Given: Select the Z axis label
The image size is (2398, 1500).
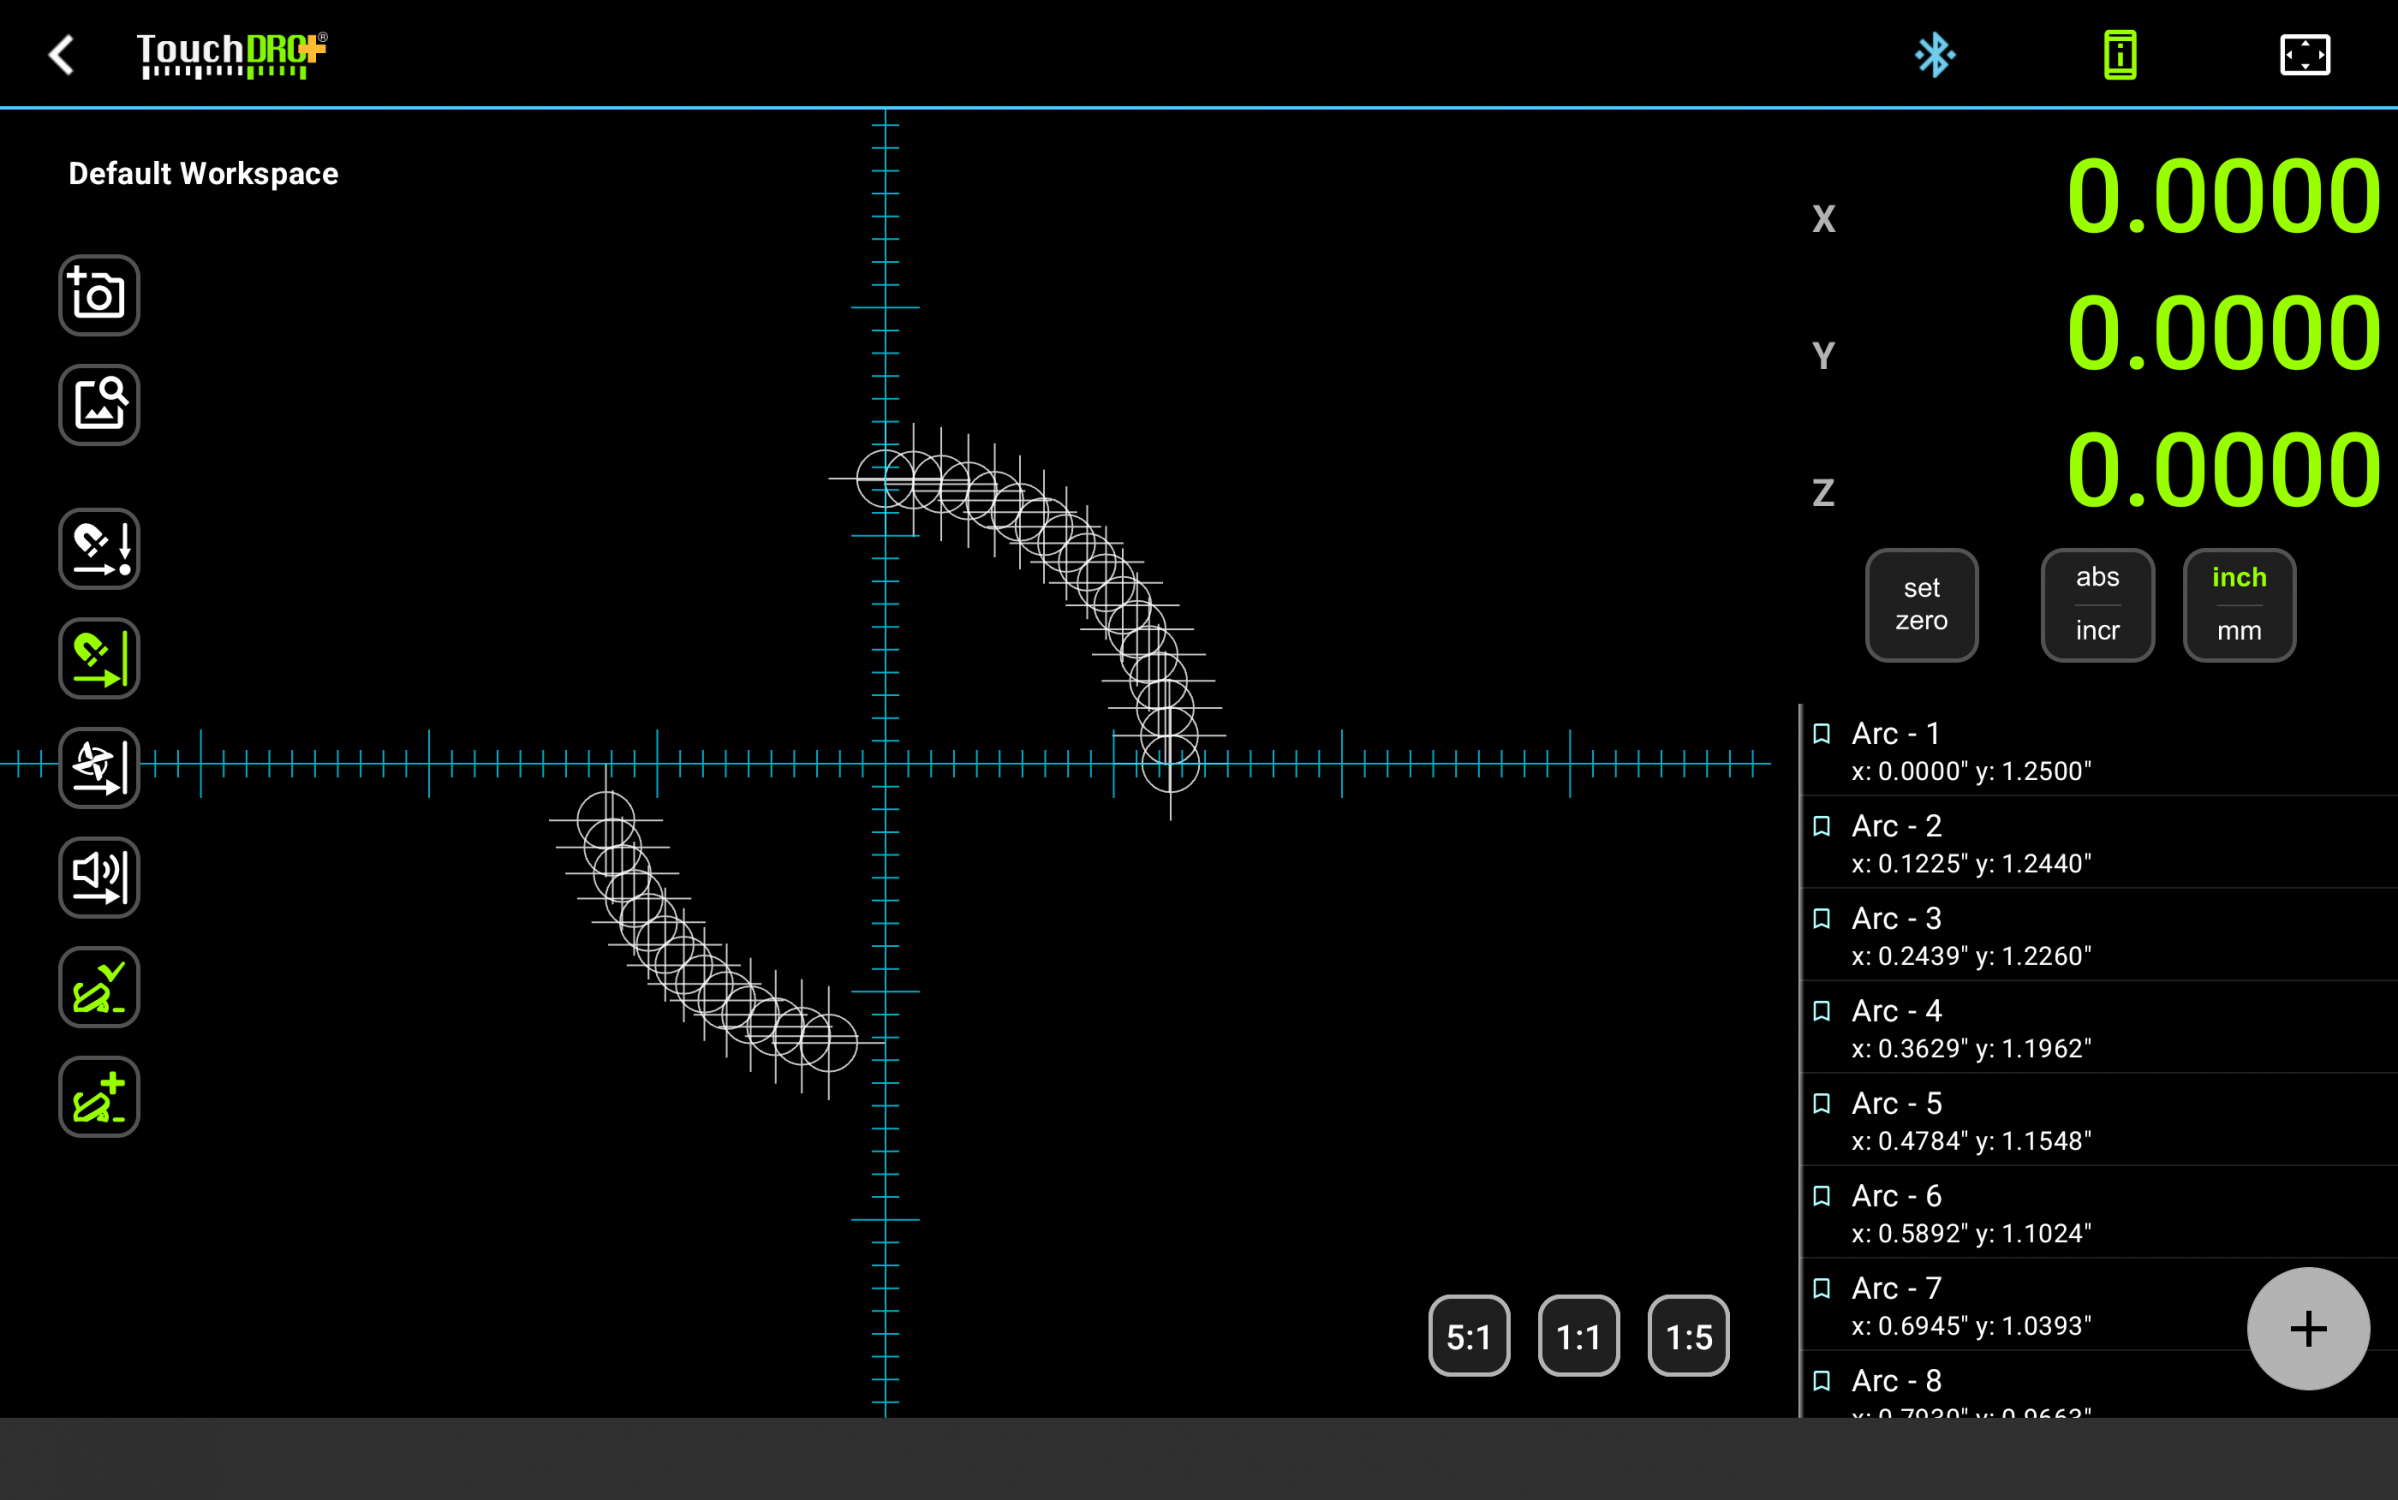Looking at the screenshot, I should tap(1824, 492).
